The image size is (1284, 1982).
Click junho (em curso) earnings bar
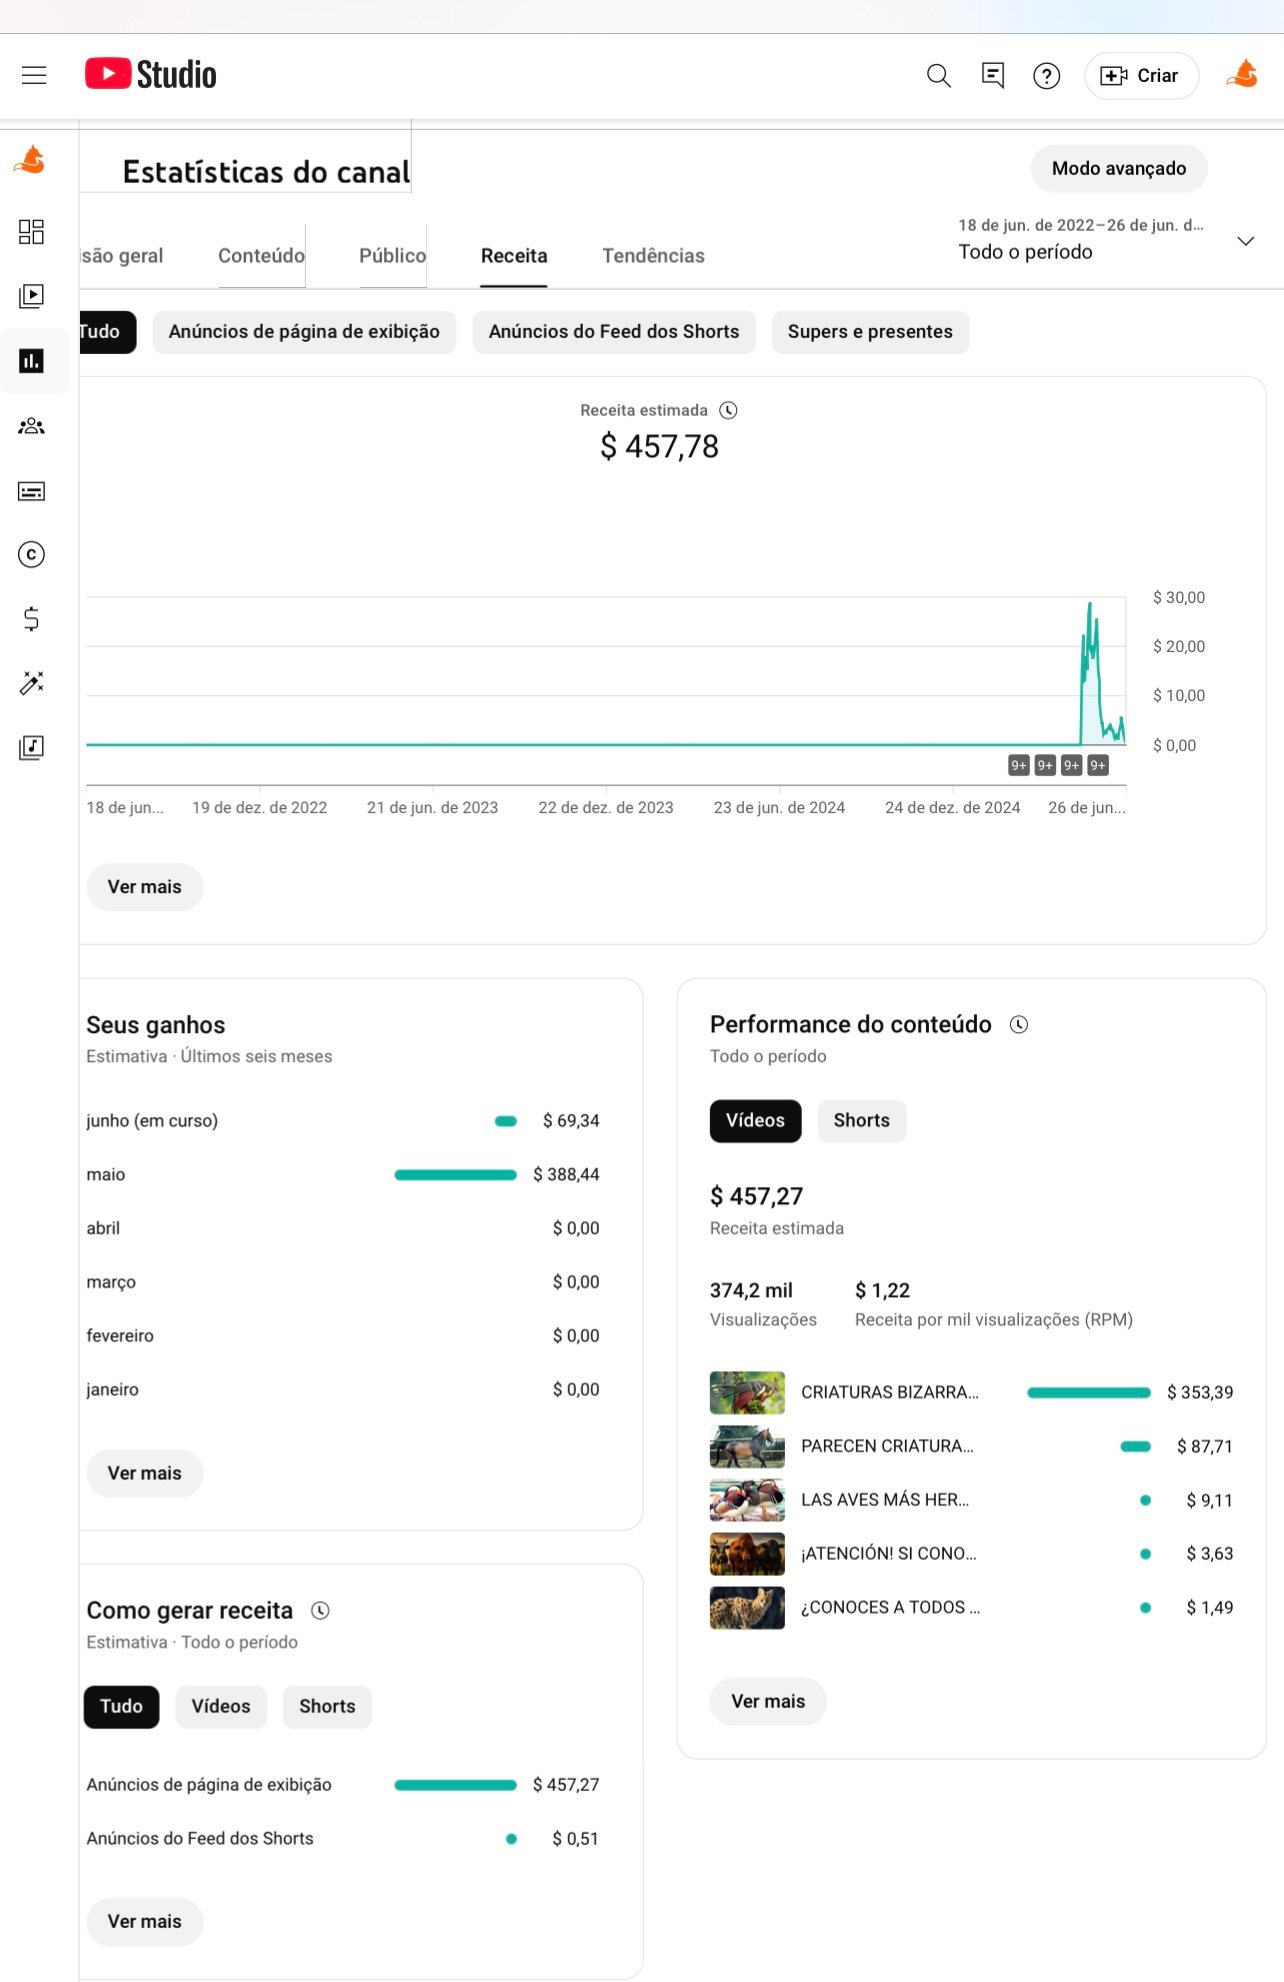506,1121
